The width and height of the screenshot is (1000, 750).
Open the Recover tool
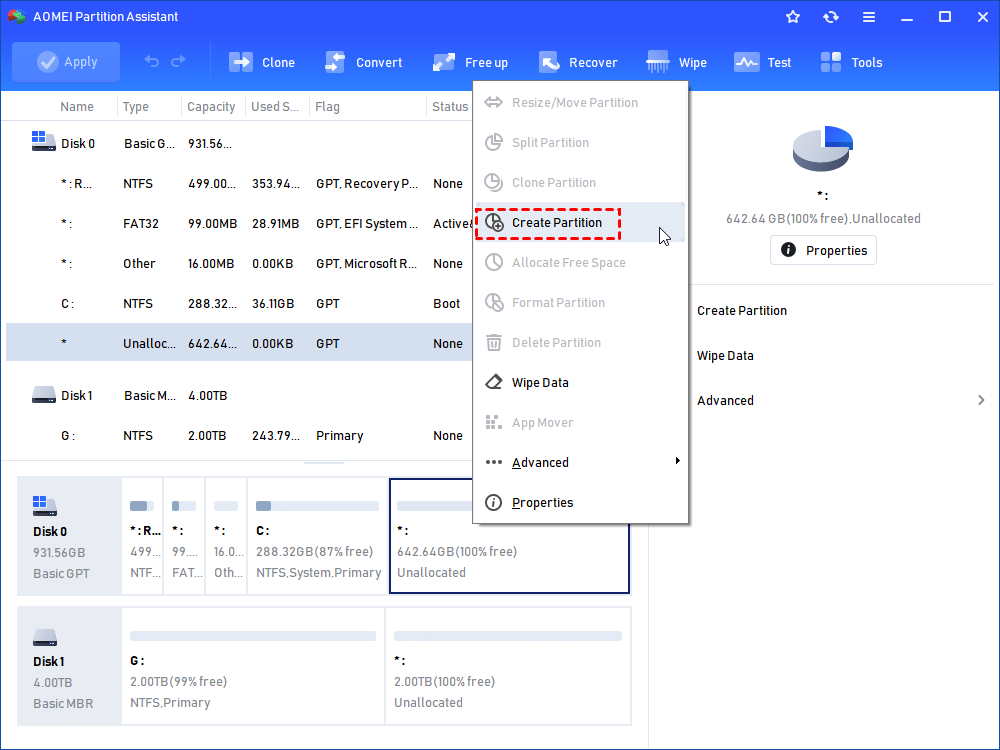pos(578,62)
